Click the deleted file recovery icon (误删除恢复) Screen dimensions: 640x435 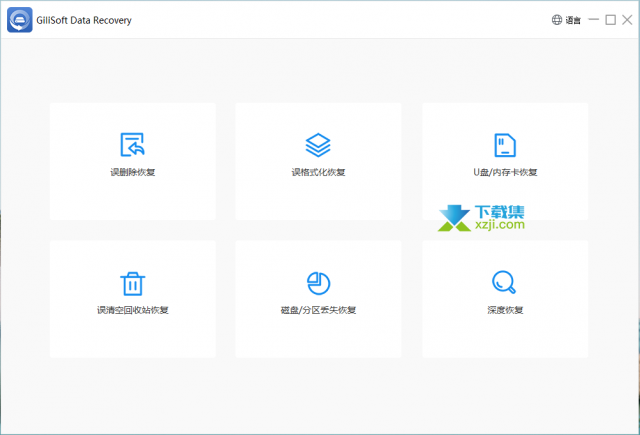click(x=133, y=144)
